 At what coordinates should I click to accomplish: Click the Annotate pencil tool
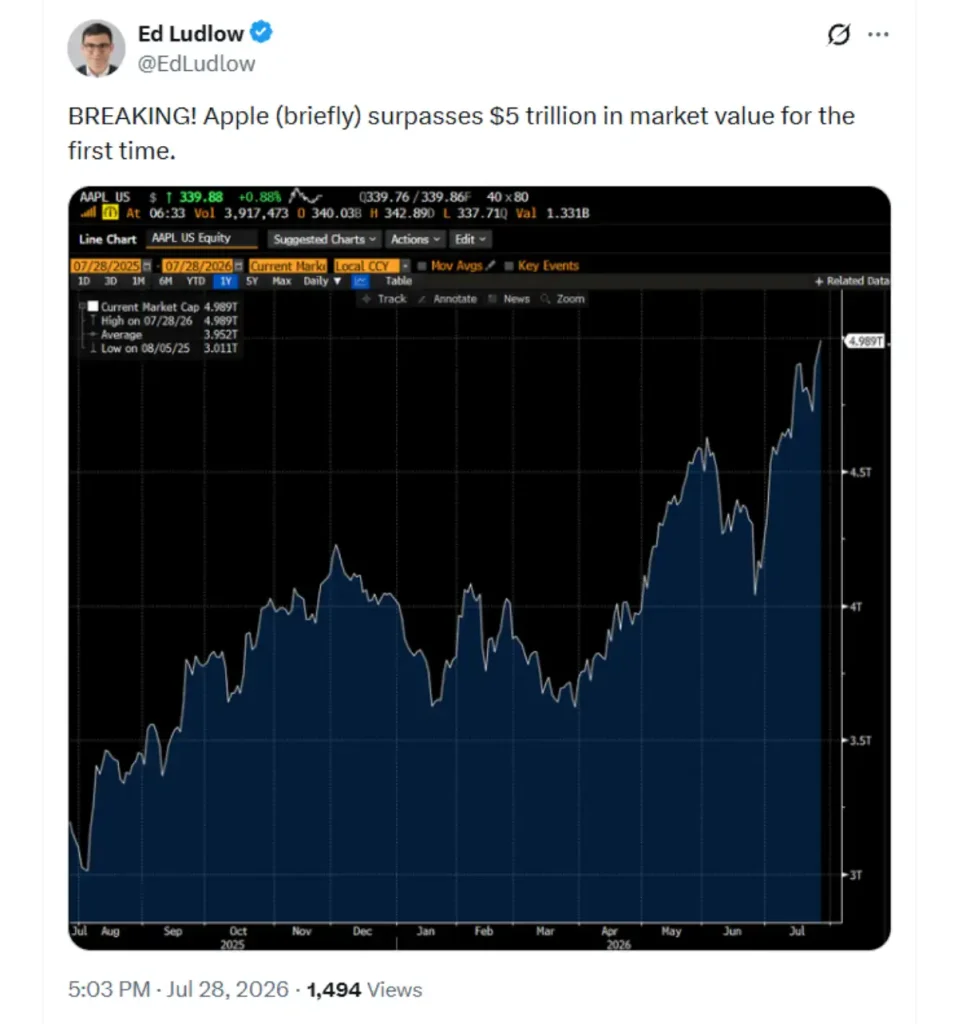pyautogui.click(x=422, y=299)
